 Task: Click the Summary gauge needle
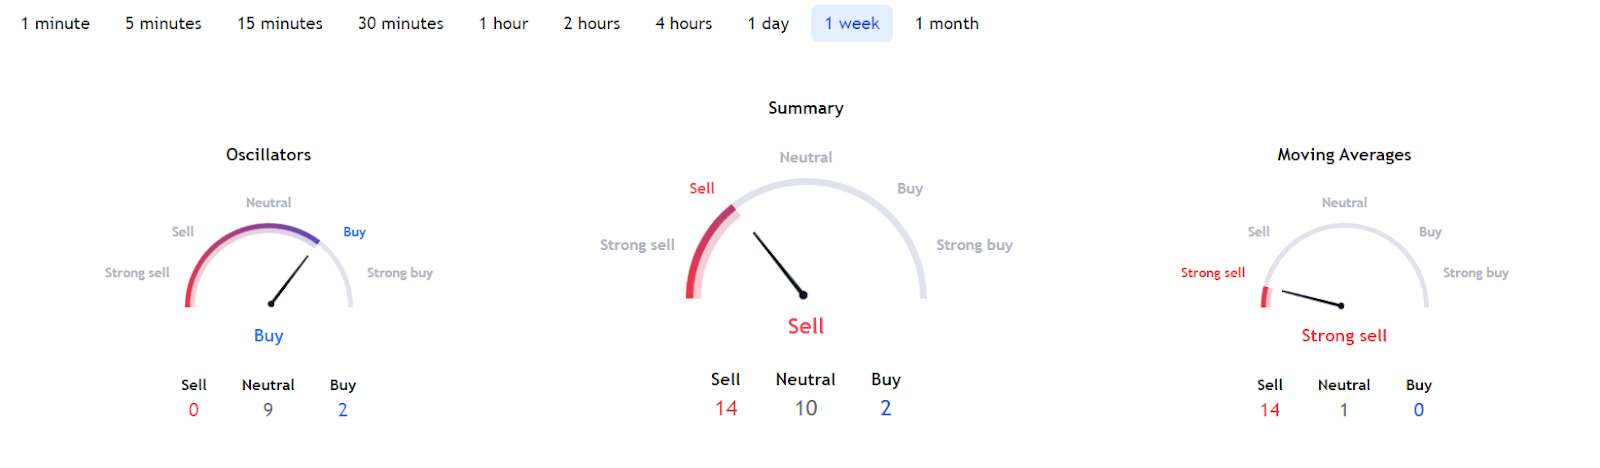(778, 264)
